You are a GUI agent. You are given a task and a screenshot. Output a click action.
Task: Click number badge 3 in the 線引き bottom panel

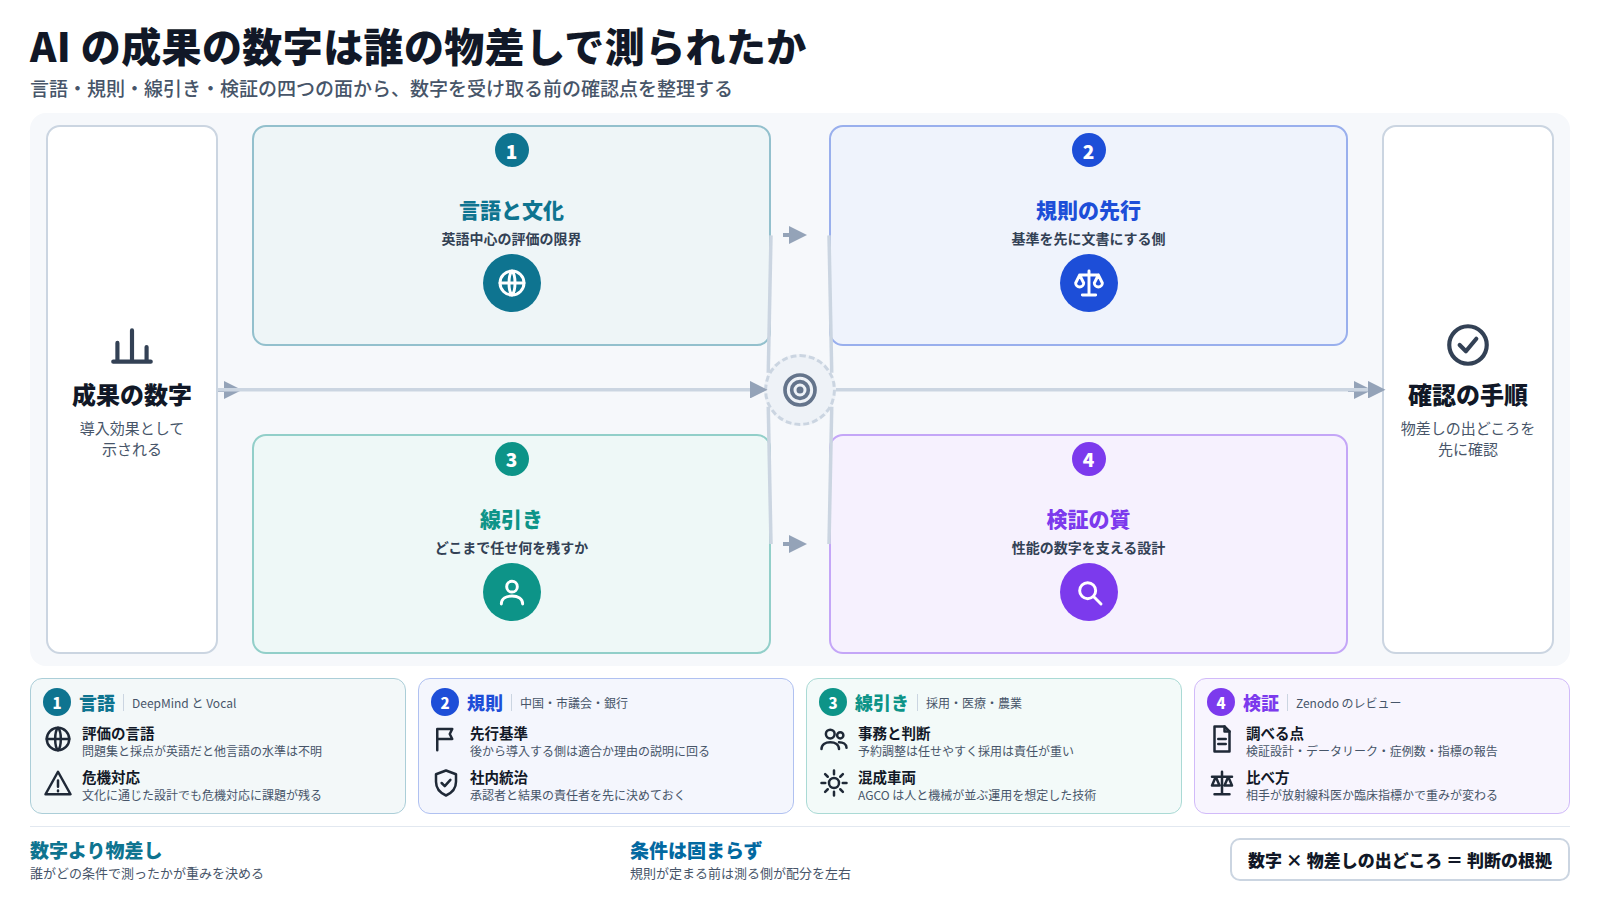[833, 703]
